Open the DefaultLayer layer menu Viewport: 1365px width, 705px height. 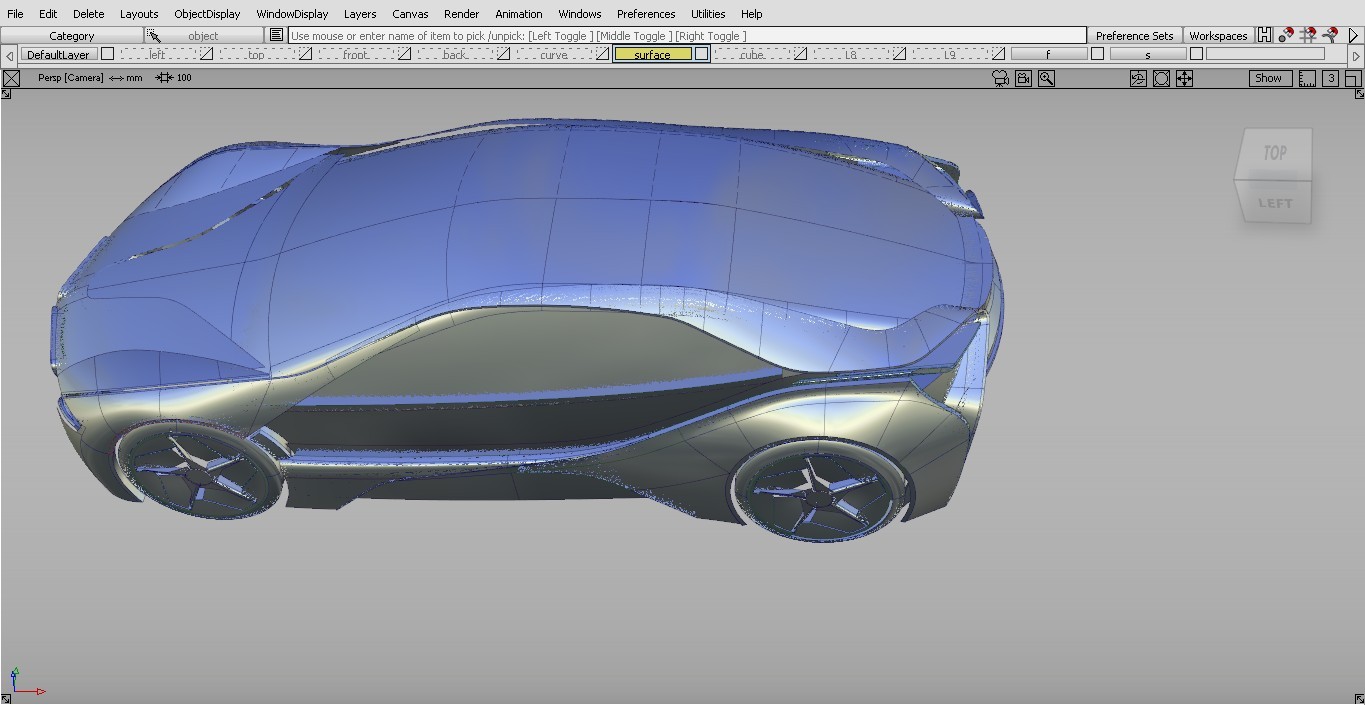point(59,54)
